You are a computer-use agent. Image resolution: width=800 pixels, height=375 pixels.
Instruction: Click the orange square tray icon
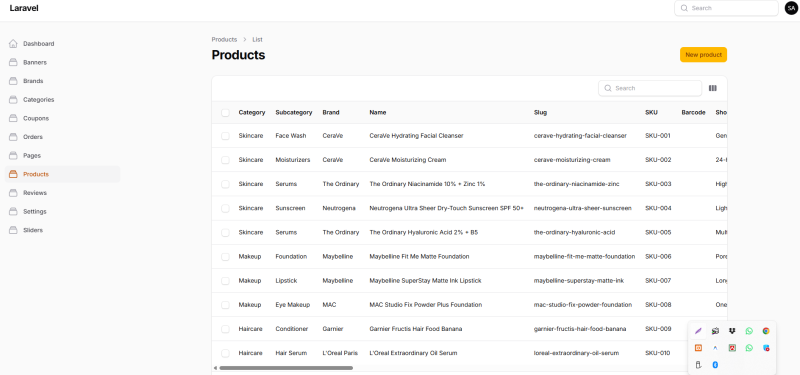click(x=698, y=348)
